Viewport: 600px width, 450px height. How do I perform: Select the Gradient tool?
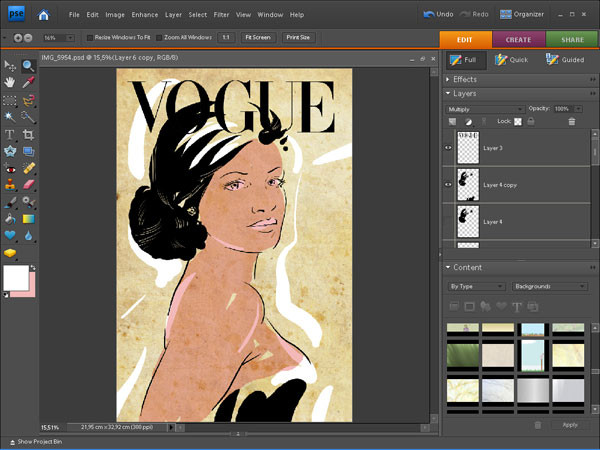(x=28, y=219)
